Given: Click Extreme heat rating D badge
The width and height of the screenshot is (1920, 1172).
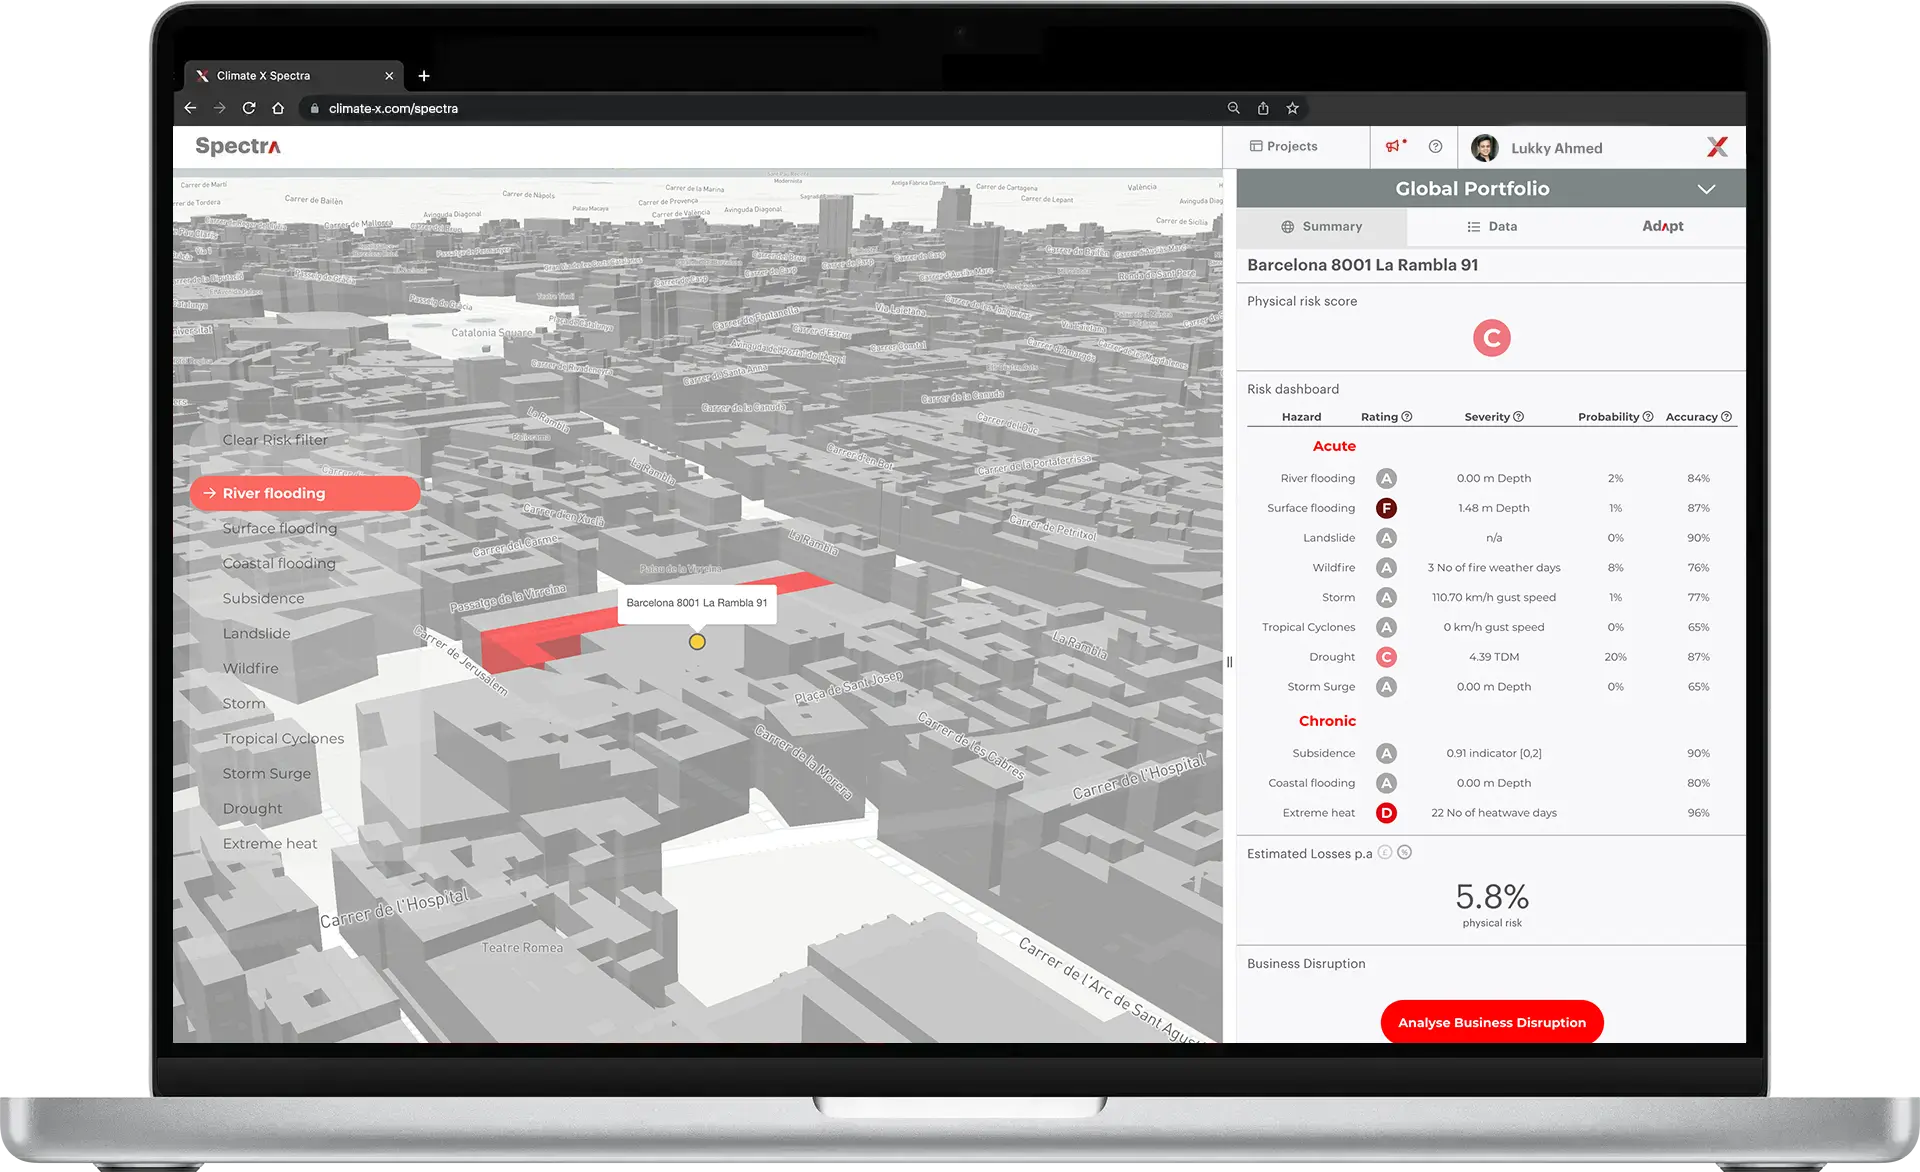Looking at the screenshot, I should tap(1386, 813).
